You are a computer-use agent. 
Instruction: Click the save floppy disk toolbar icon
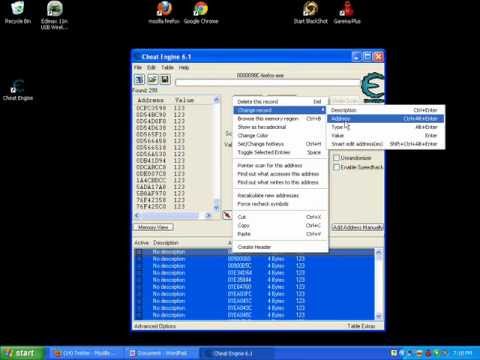pyautogui.click(x=165, y=79)
